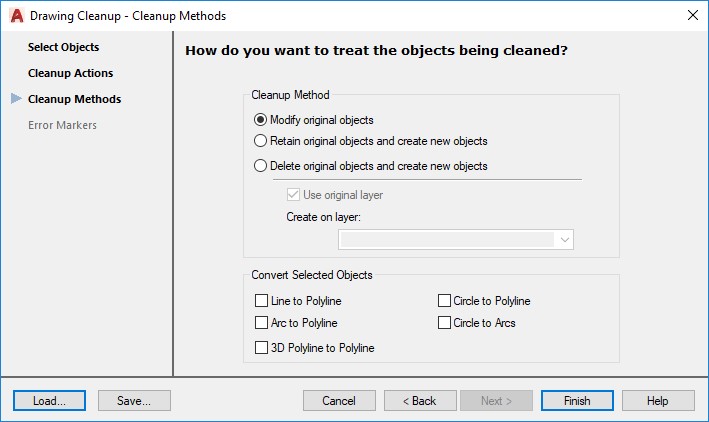Toggle the Use original layer checkbox
The width and height of the screenshot is (709, 422).
(294, 195)
